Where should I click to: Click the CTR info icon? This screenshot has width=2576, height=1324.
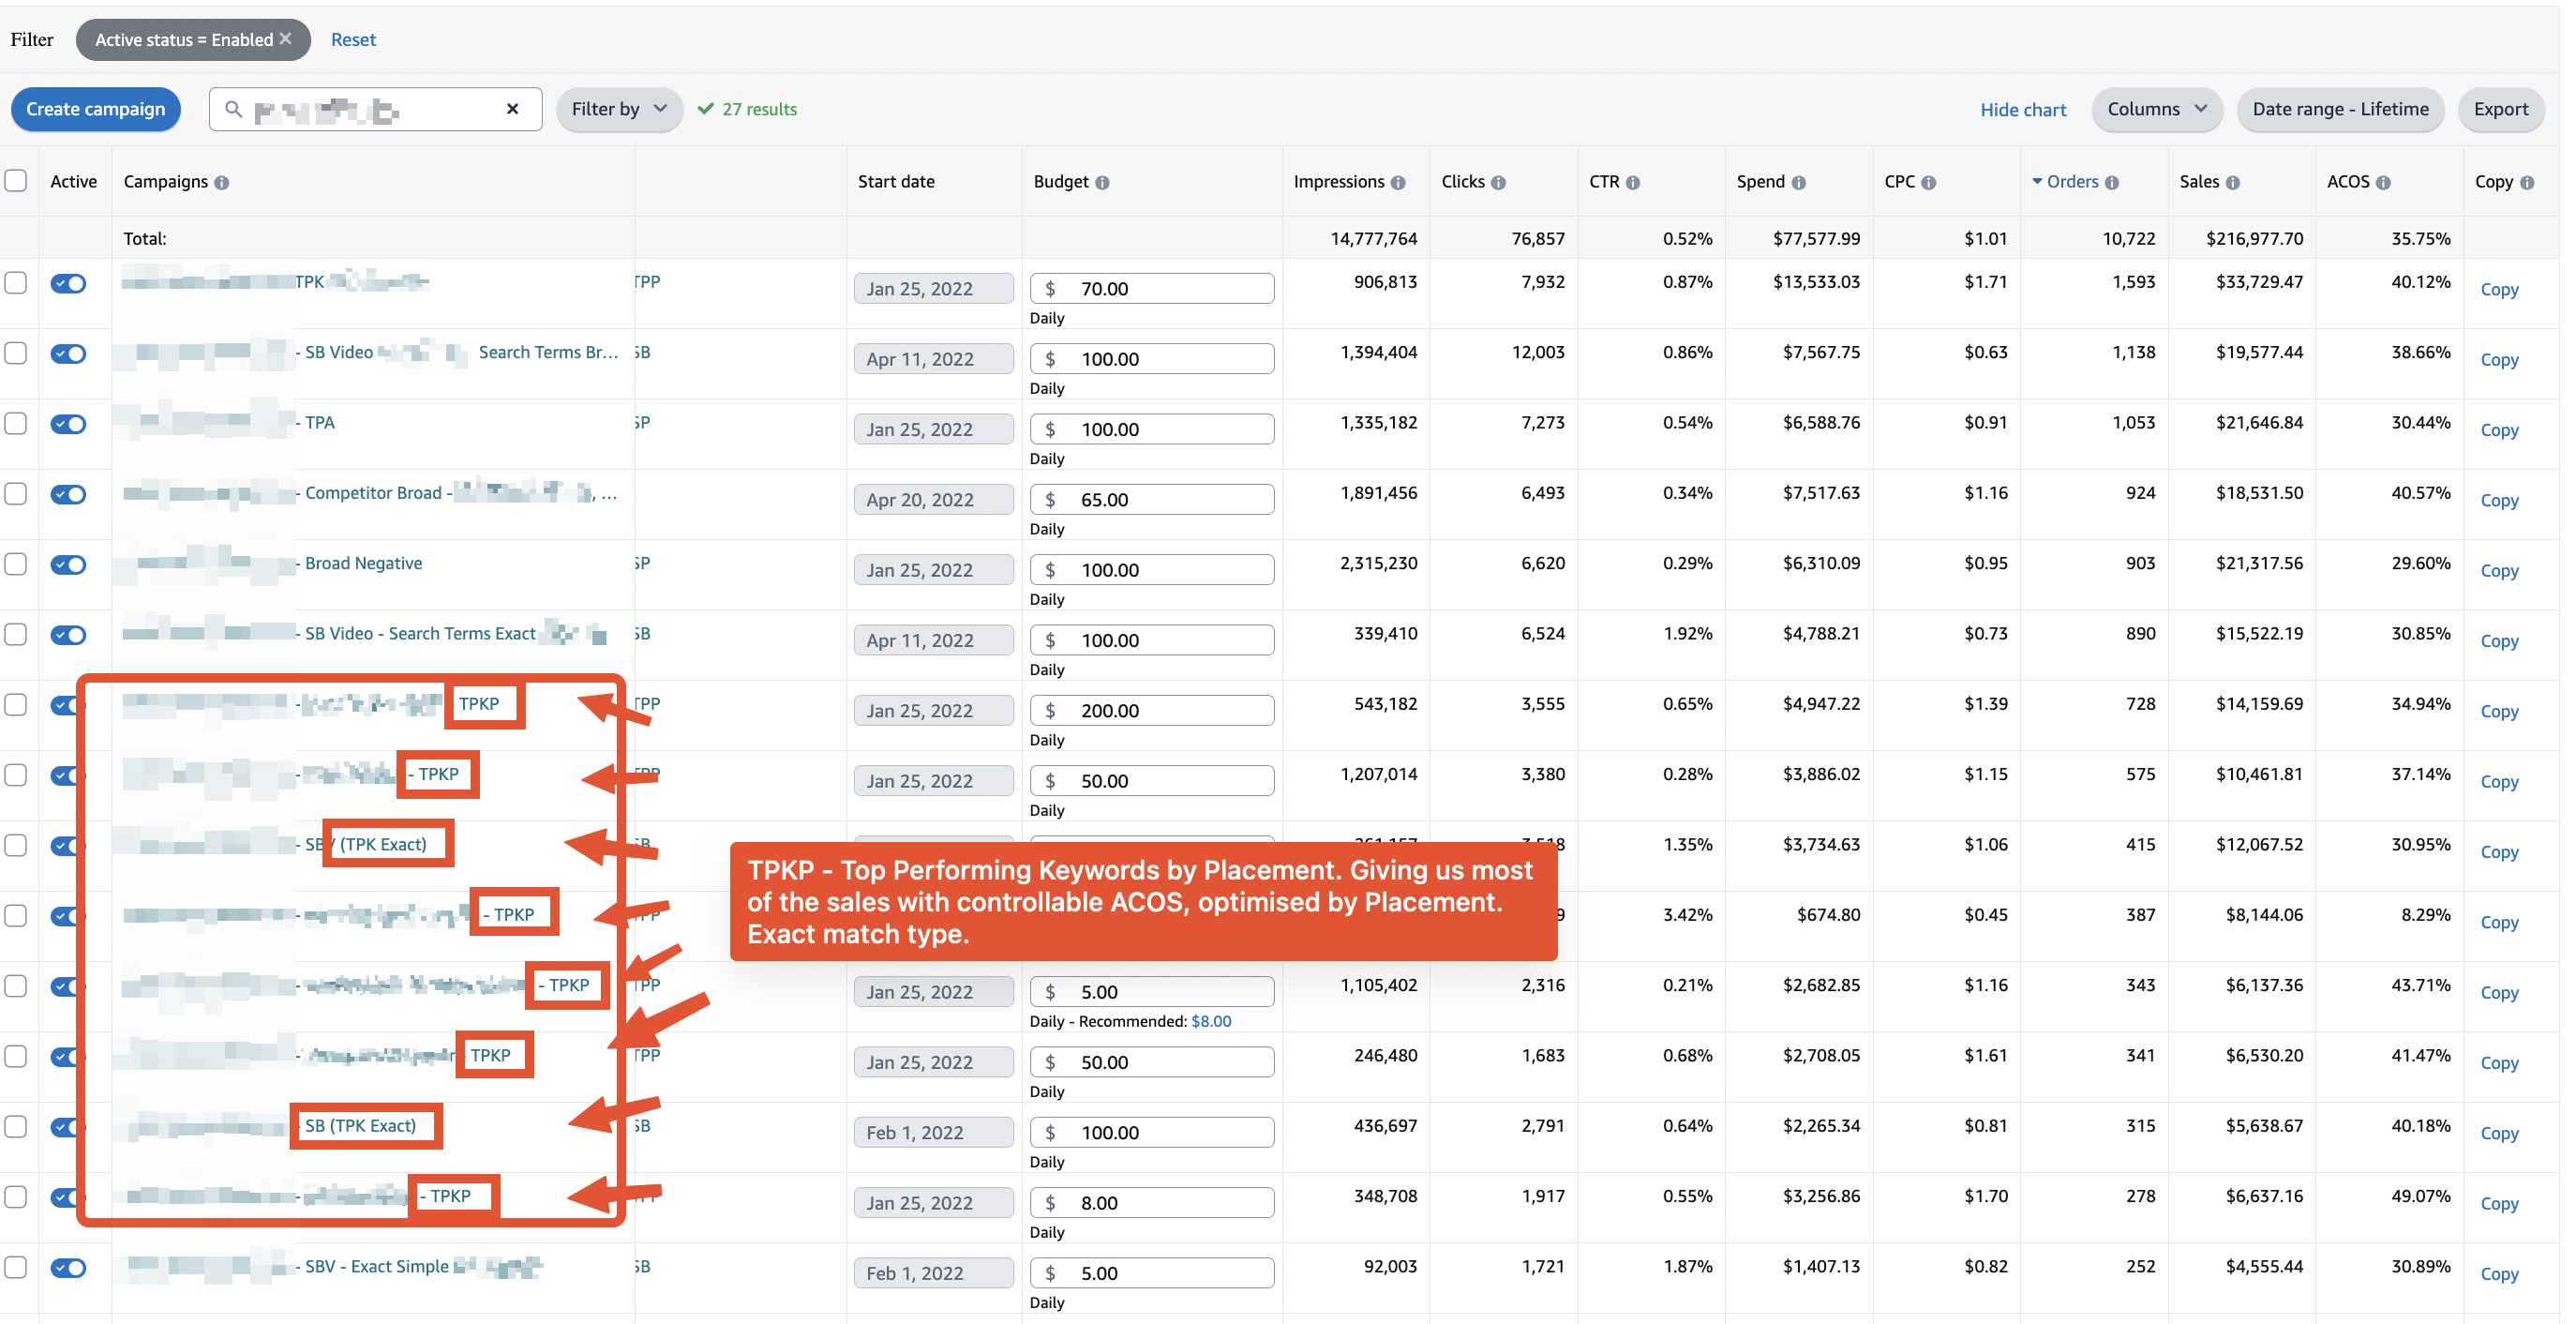point(1632,183)
